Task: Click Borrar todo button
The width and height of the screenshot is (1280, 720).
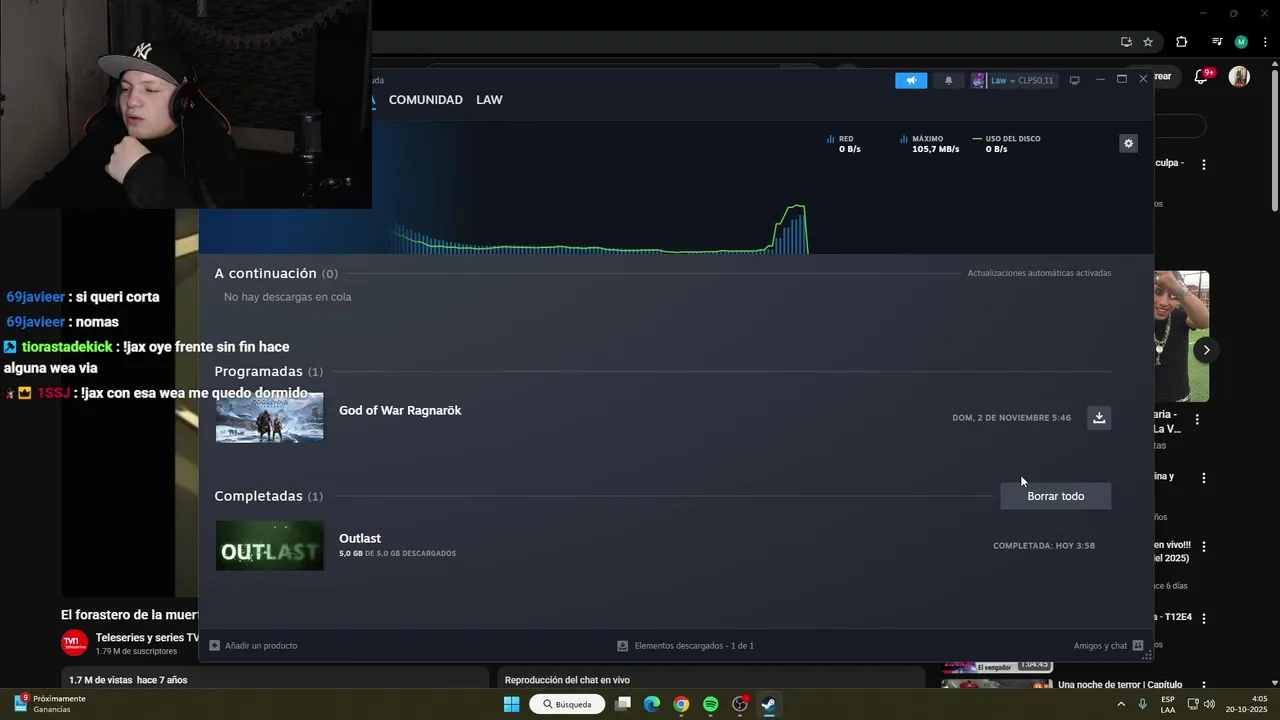Action: 1055,496
